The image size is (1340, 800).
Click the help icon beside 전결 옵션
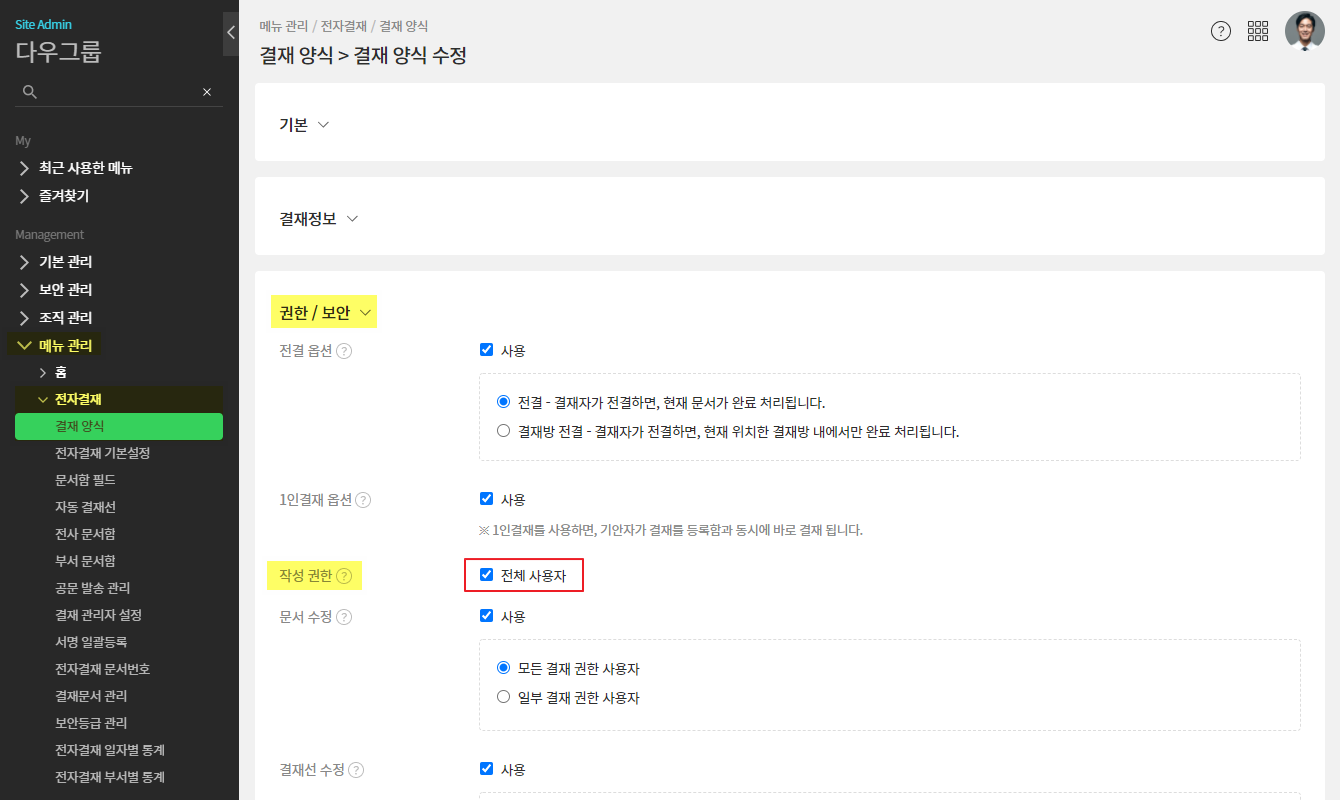pyautogui.click(x=344, y=351)
